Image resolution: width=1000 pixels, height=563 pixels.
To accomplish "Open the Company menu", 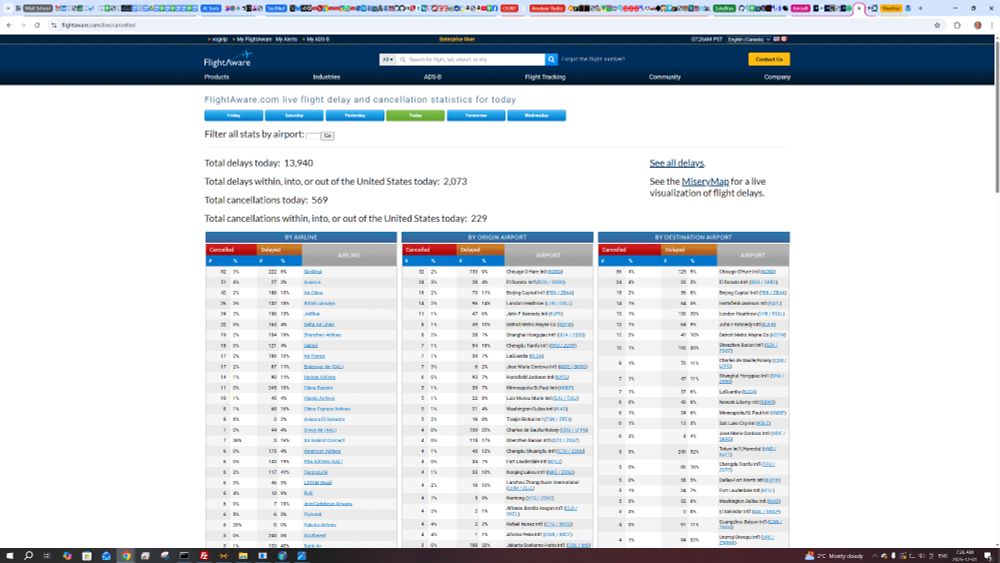I will (x=777, y=77).
